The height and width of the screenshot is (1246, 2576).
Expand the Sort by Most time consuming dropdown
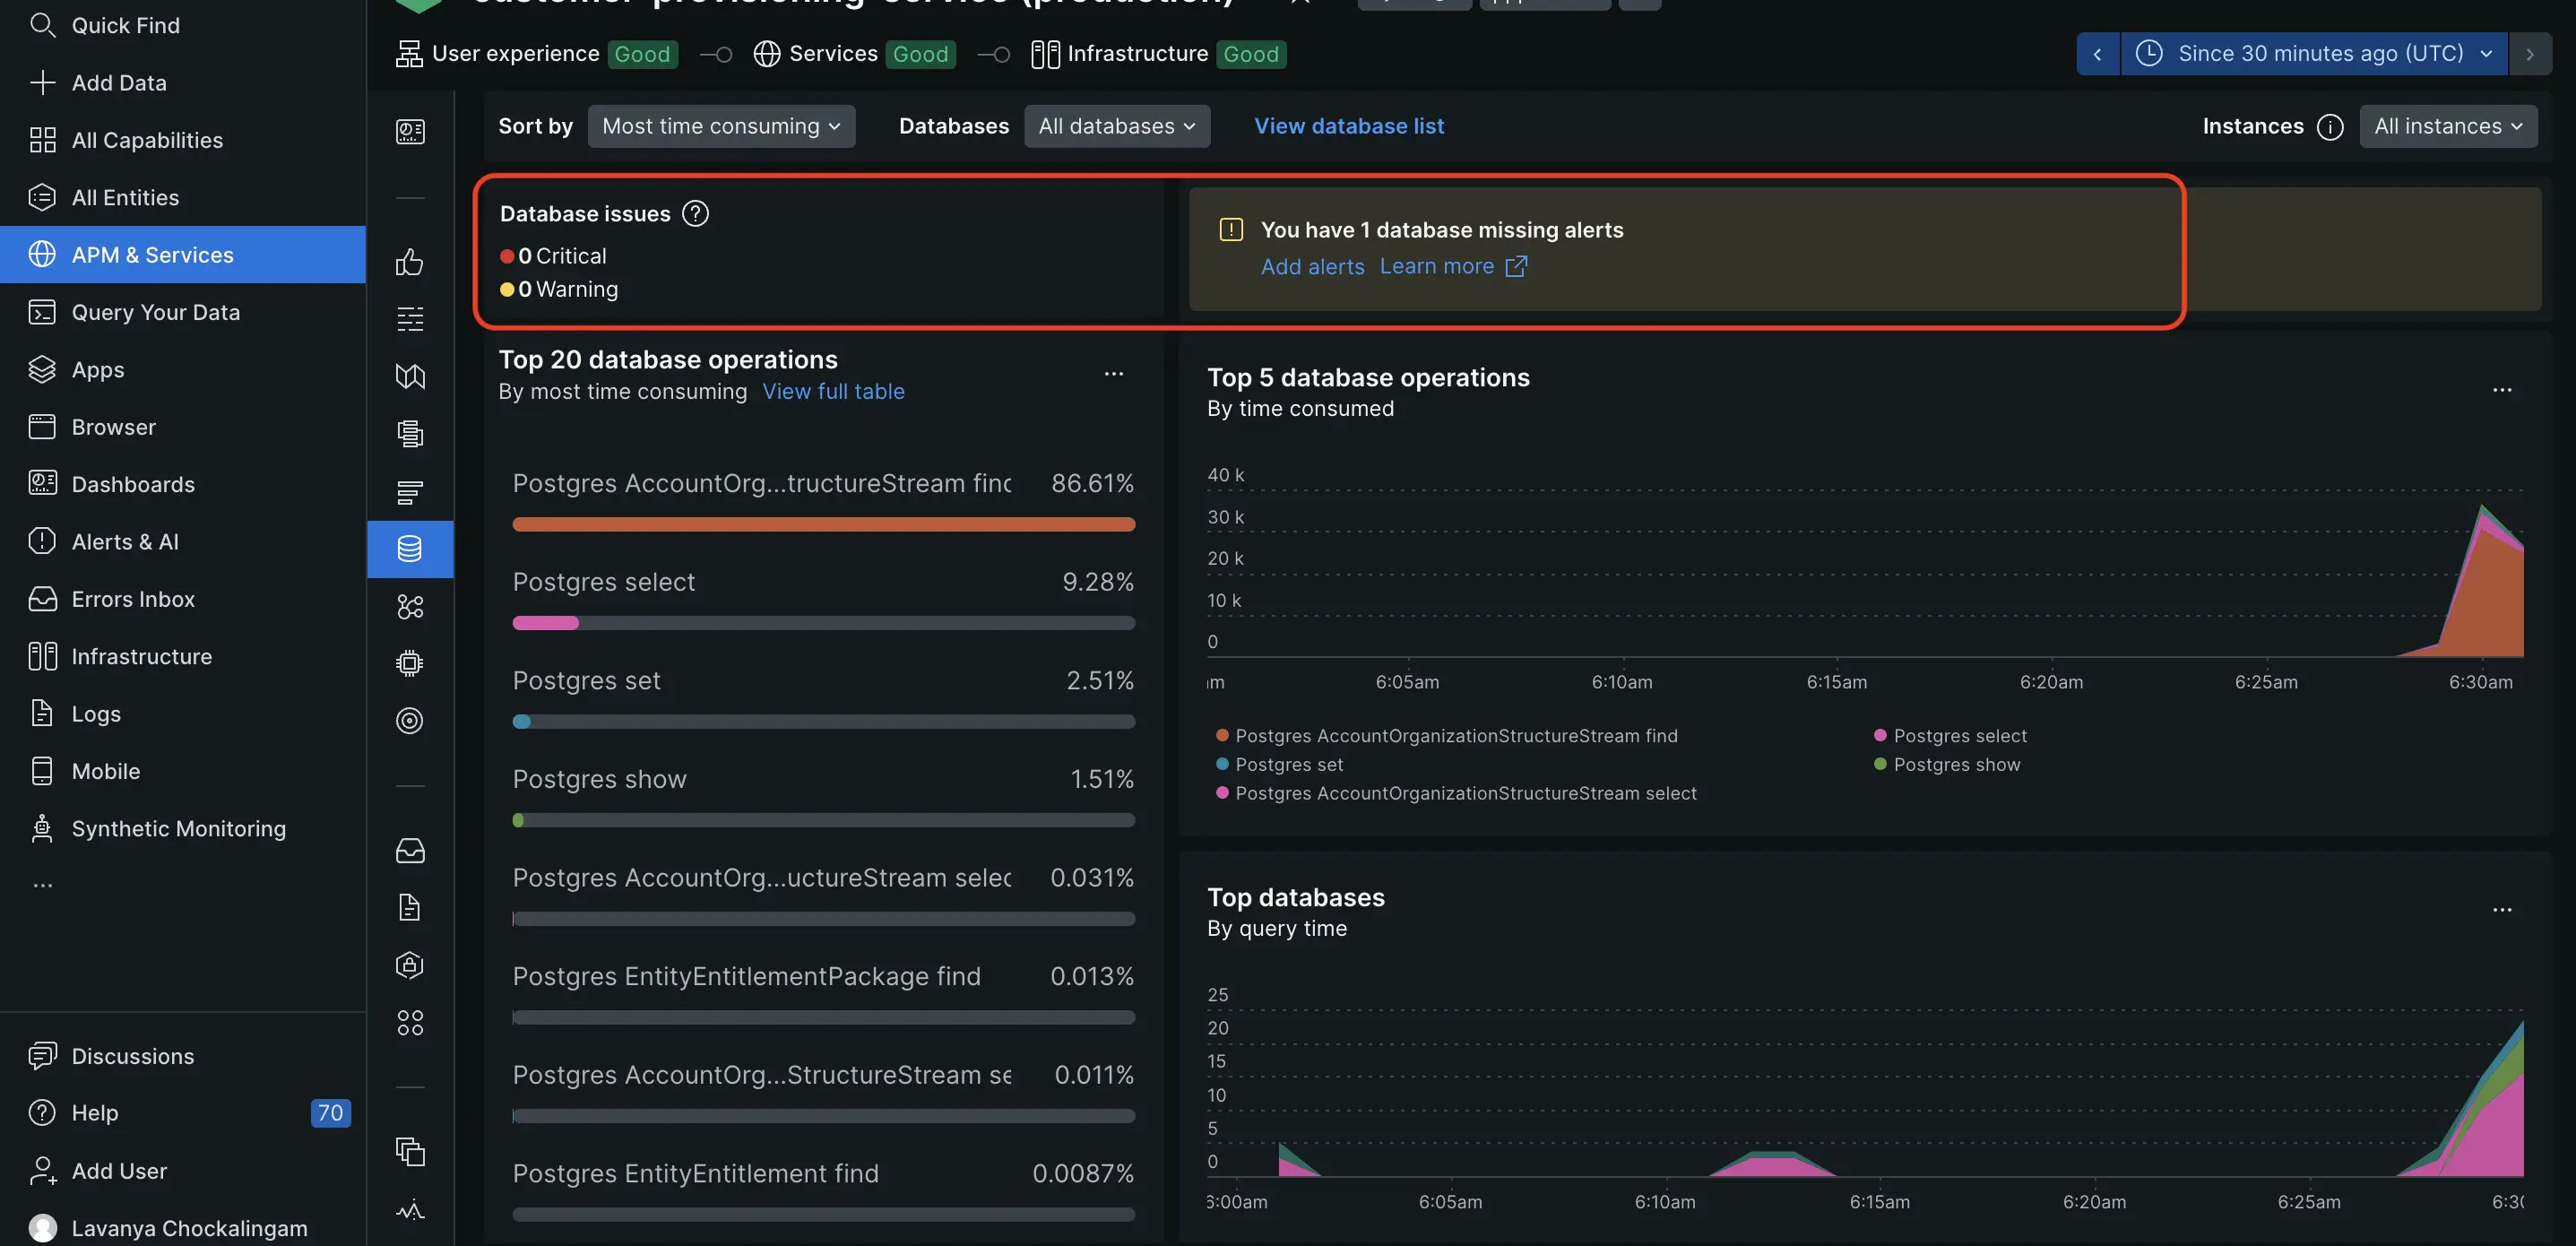718,125
